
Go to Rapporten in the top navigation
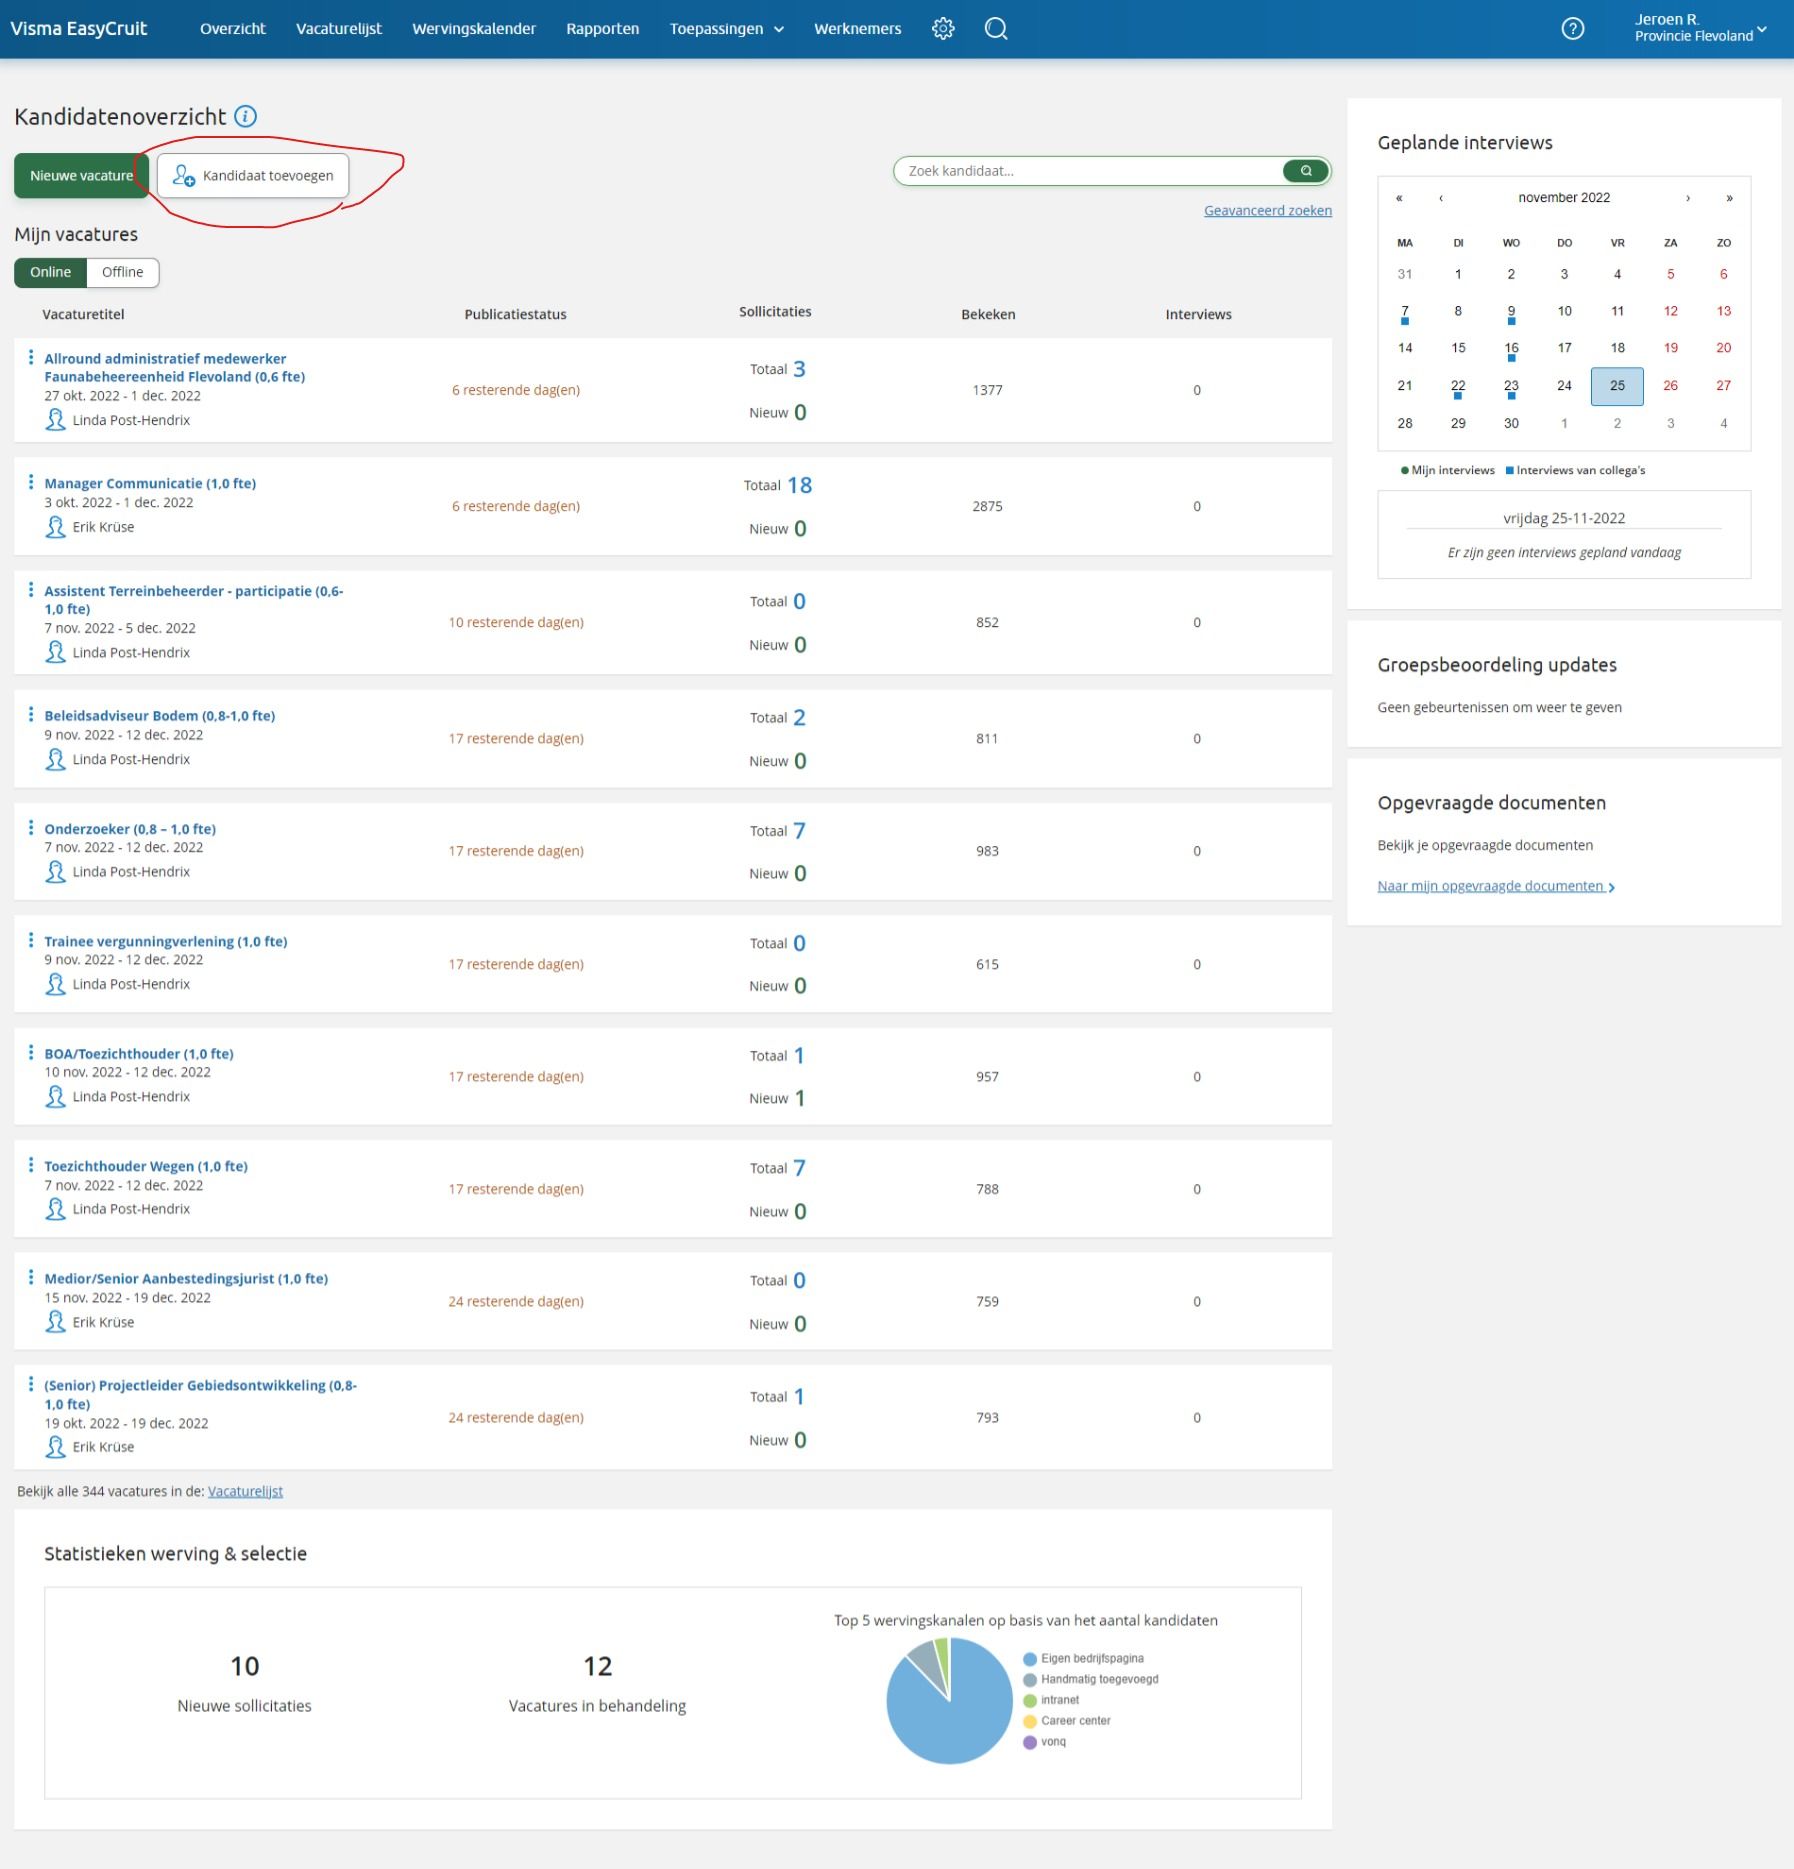602,29
